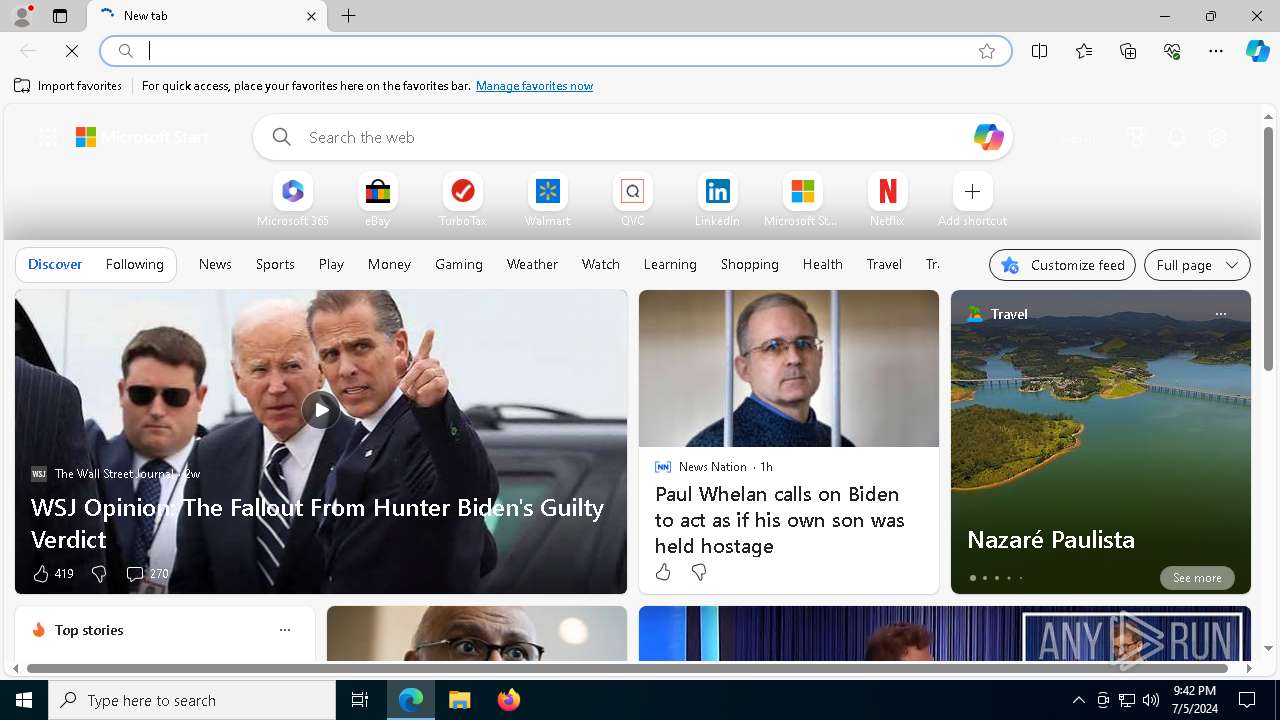Click the taskbar volume icon
Screen dimensions: 1280x720
[1151, 700]
